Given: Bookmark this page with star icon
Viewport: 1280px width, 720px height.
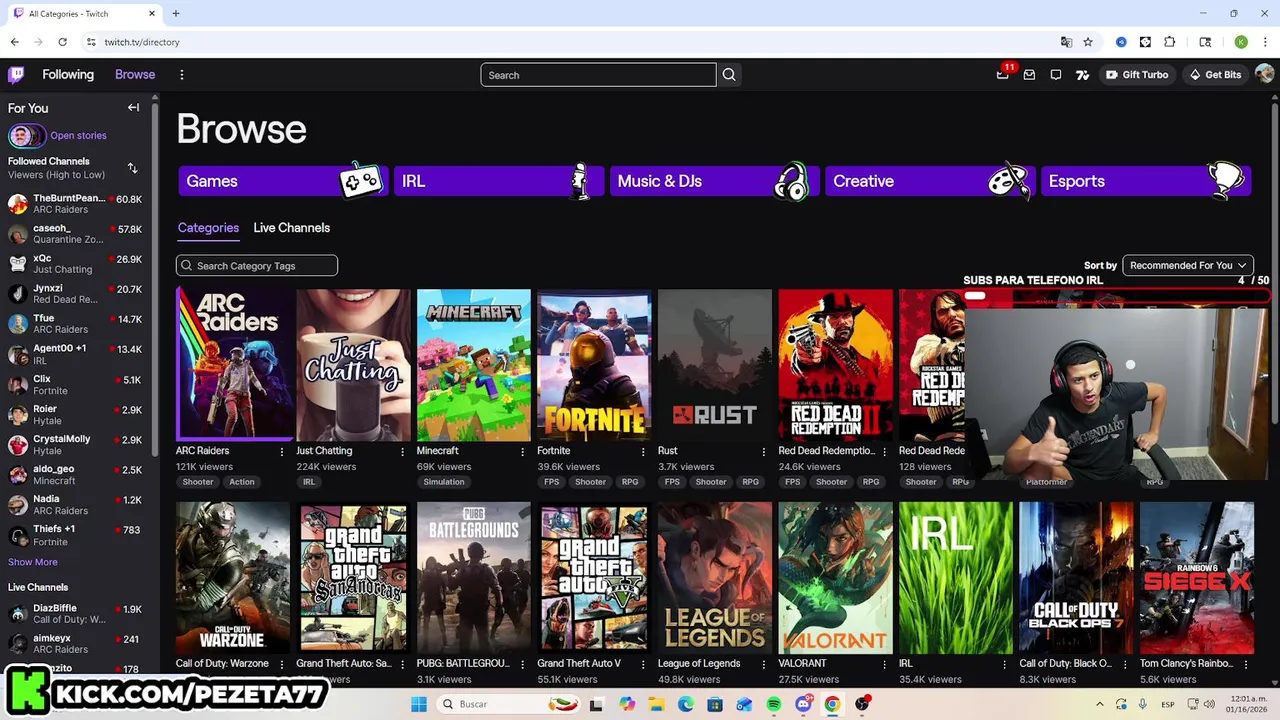Looking at the screenshot, I should [1088, 42].
